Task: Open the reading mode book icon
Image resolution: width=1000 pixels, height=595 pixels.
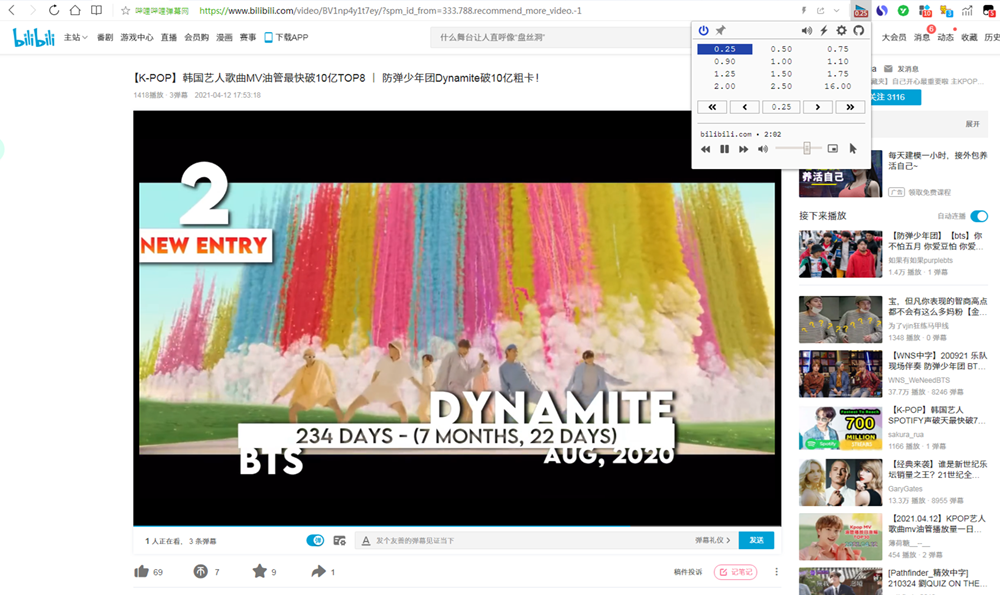Action: [96, 10]
